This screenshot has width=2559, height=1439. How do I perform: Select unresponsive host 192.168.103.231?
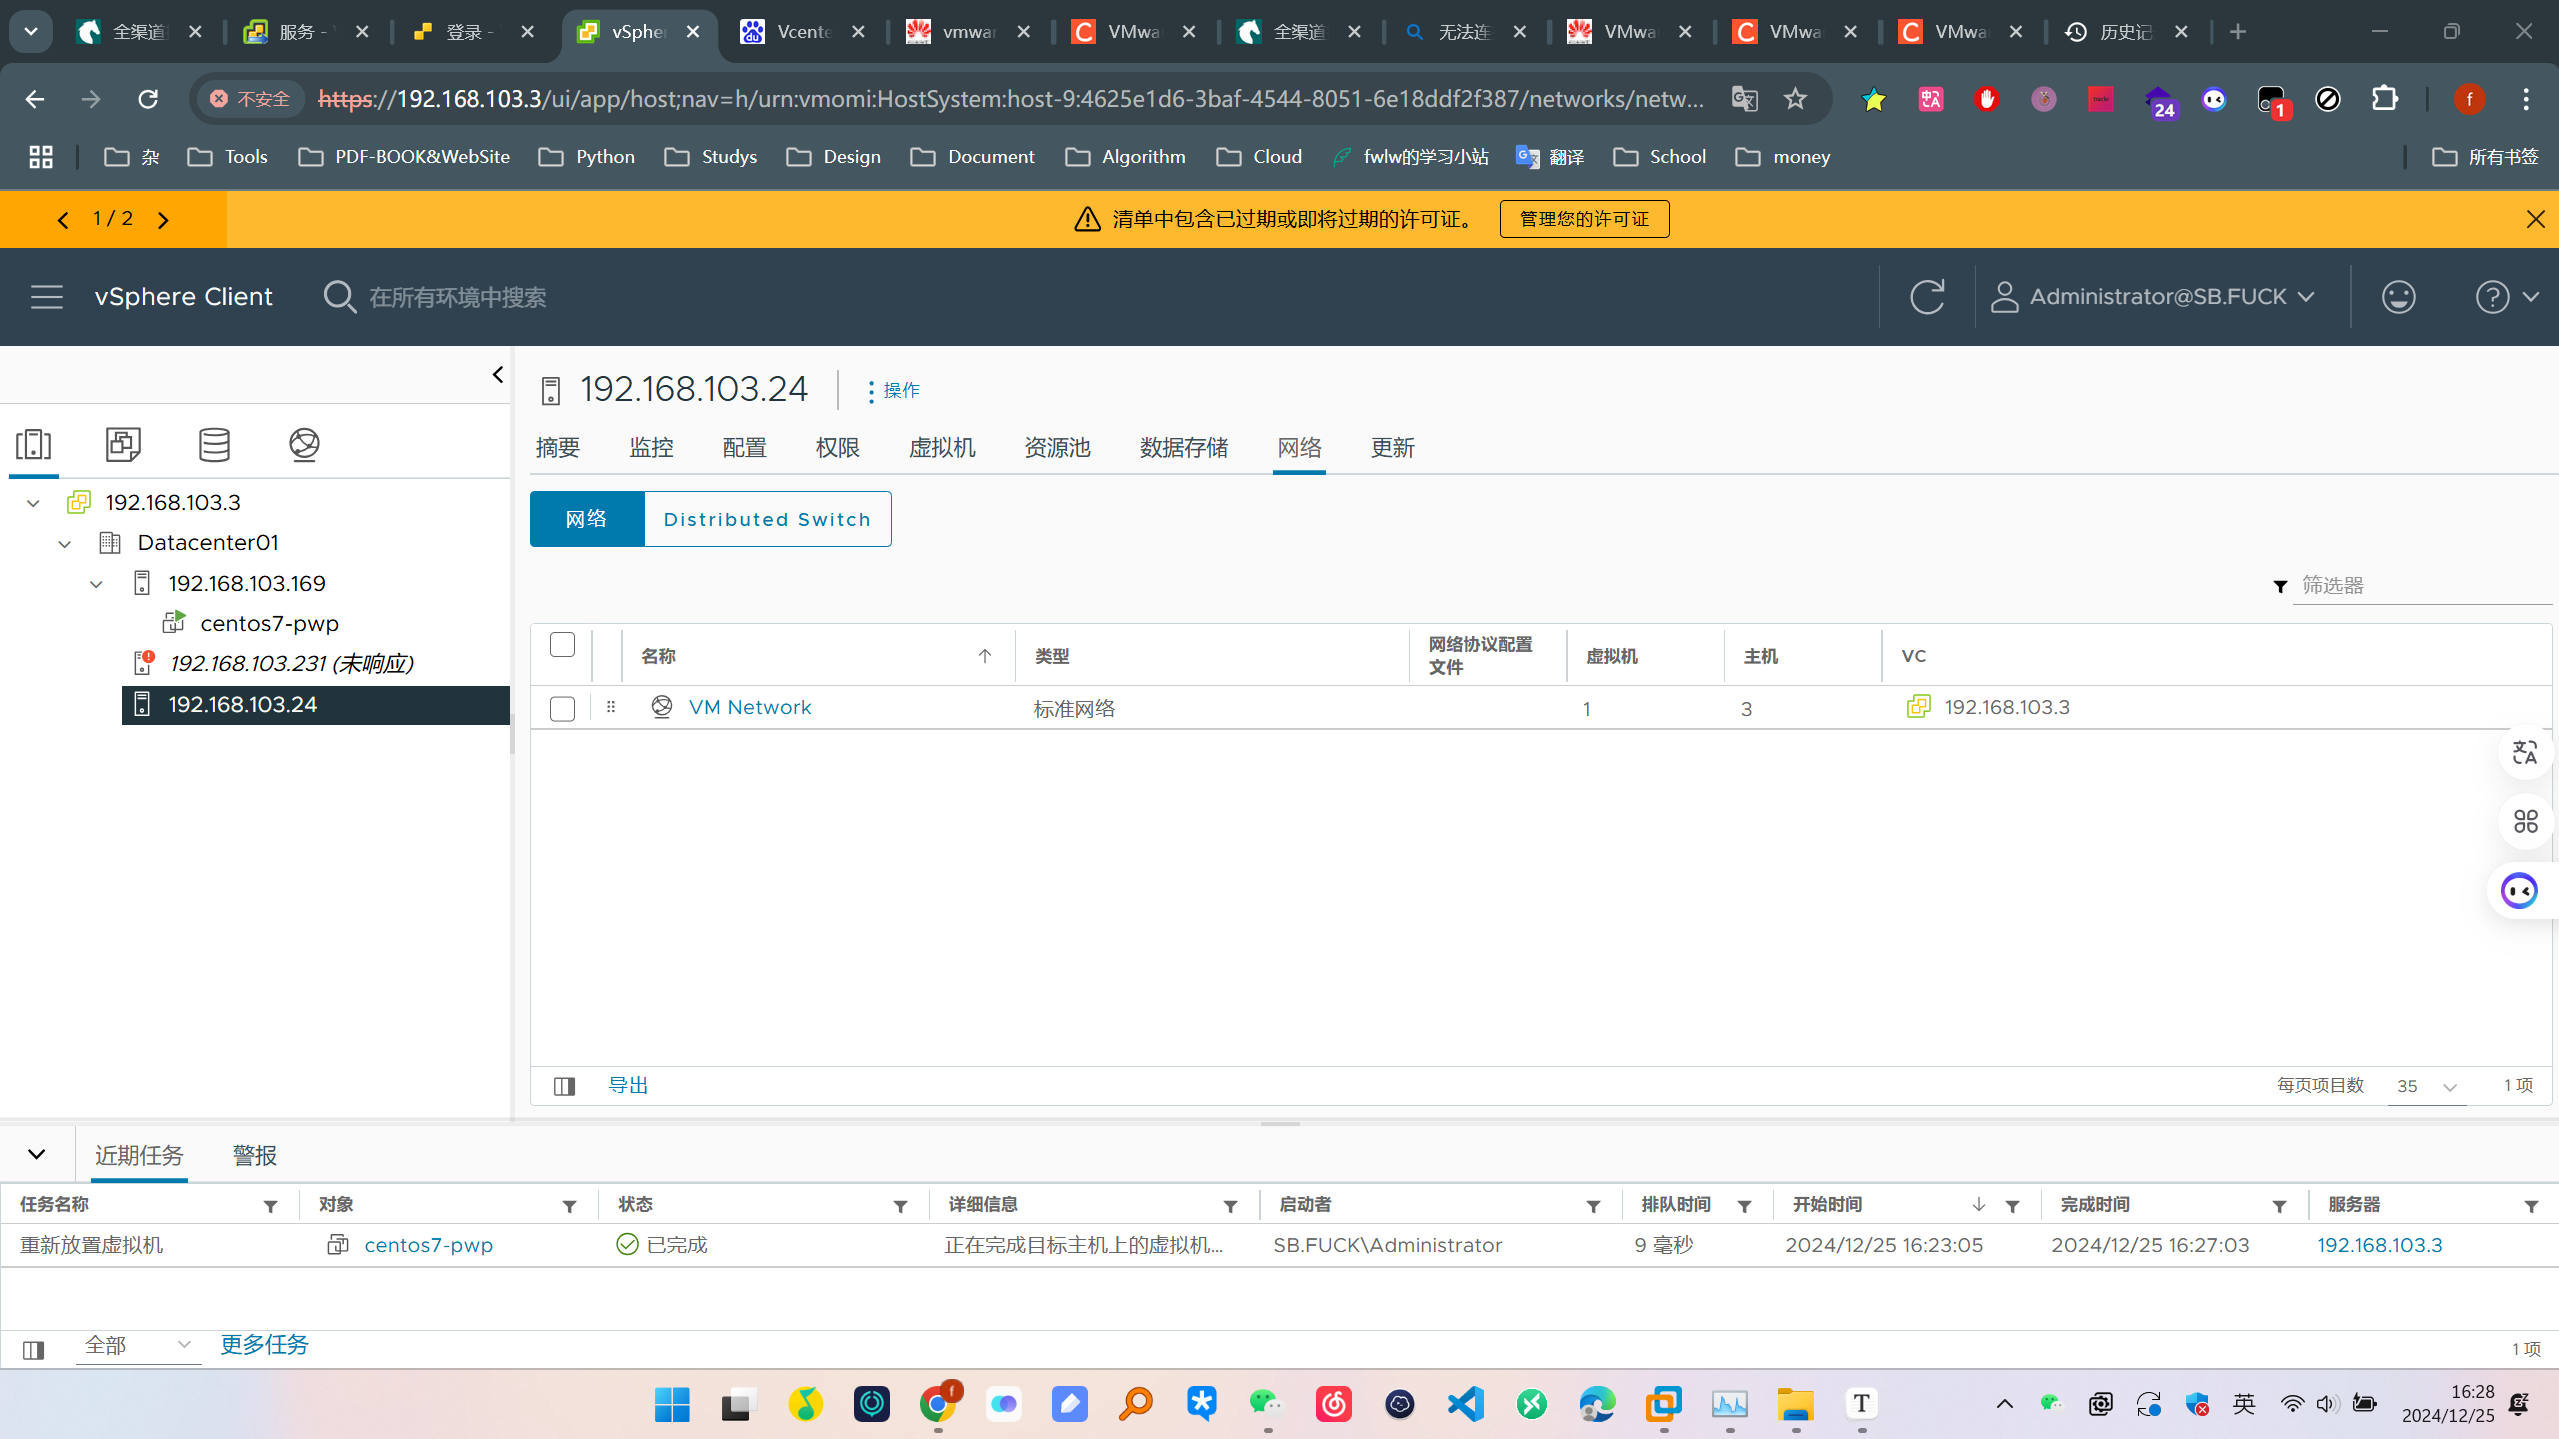coord(291,664)
